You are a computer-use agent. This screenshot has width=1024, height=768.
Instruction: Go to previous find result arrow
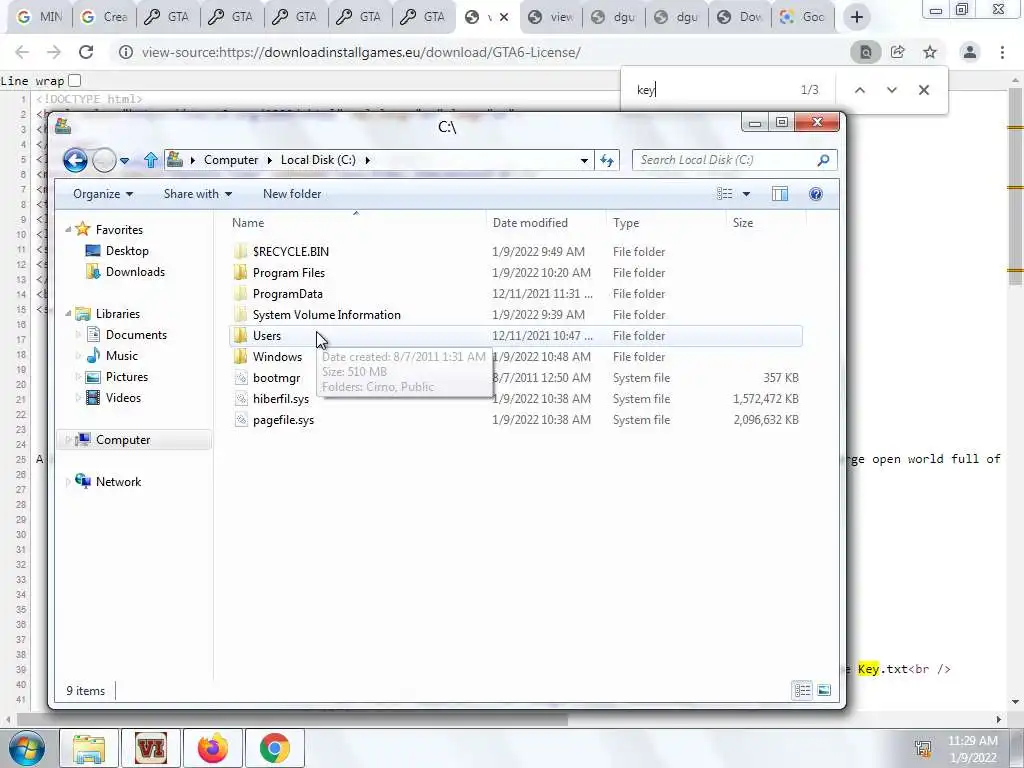coord(860,90)
